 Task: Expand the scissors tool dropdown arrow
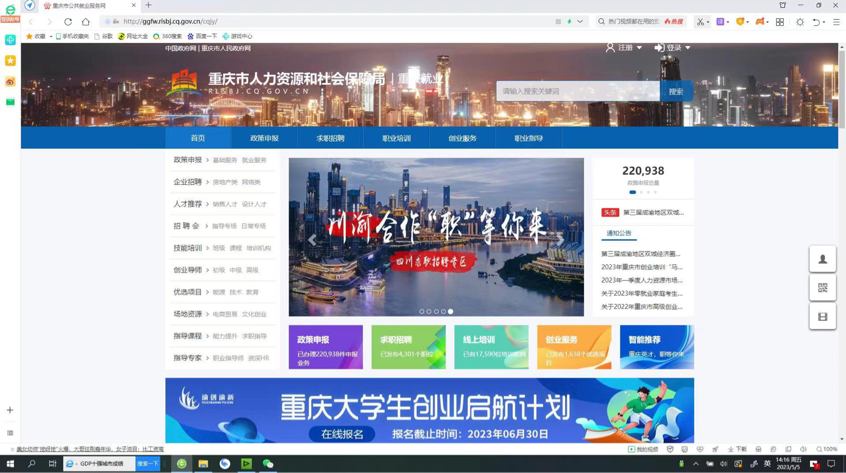(707, 22)
